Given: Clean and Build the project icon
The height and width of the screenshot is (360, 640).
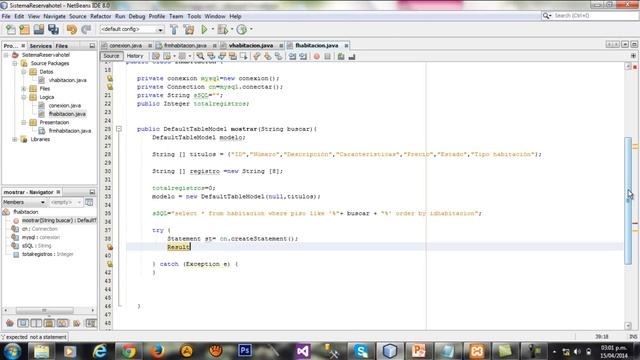Looking at the screenshot, I should coord(189,29).
